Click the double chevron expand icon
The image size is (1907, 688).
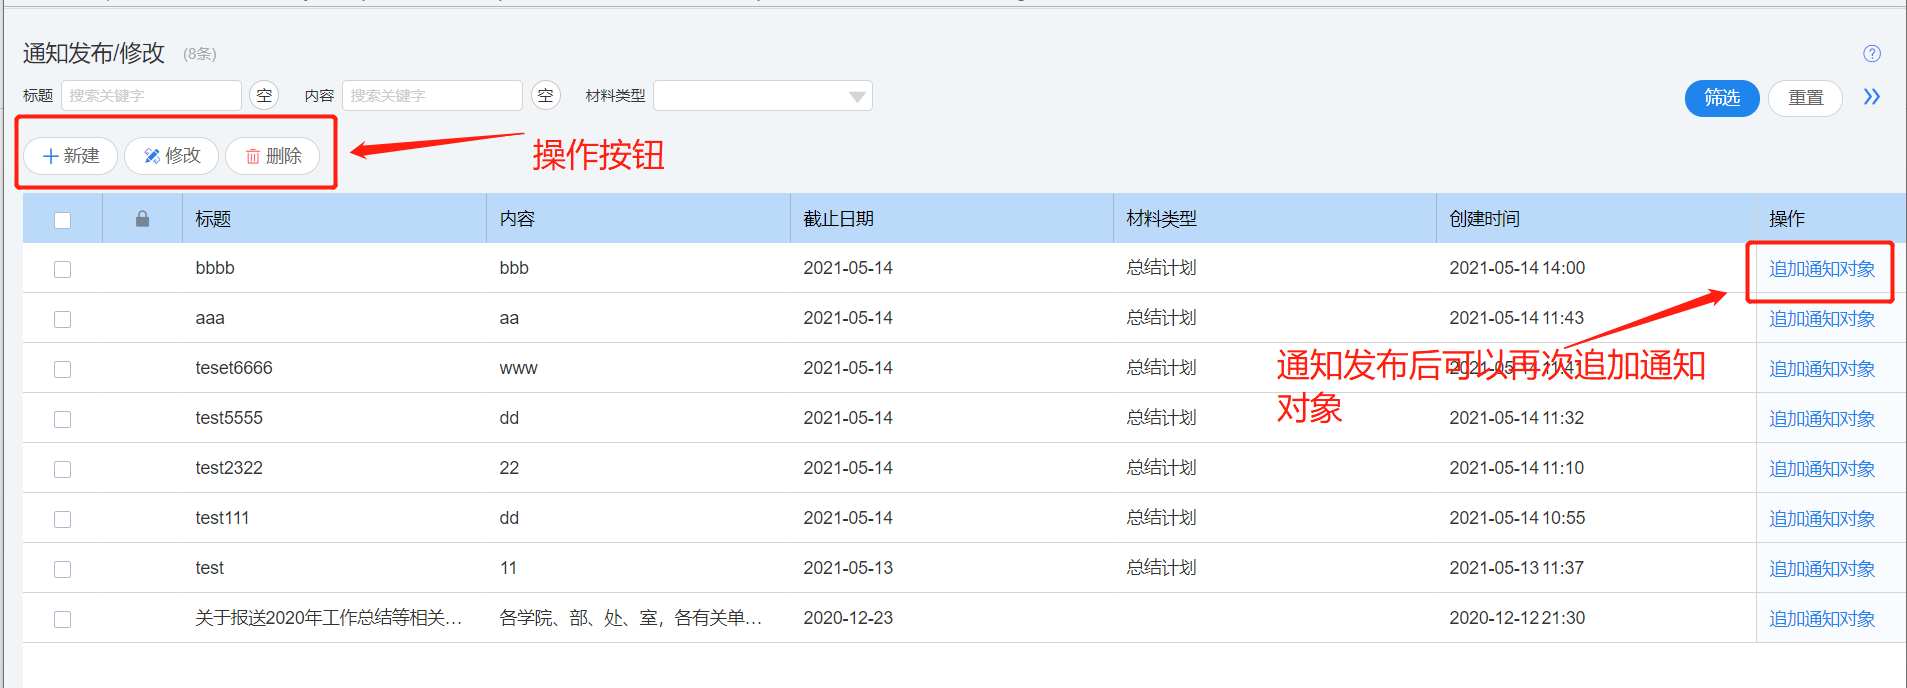pyautogui.click(x=1871, y=97)
